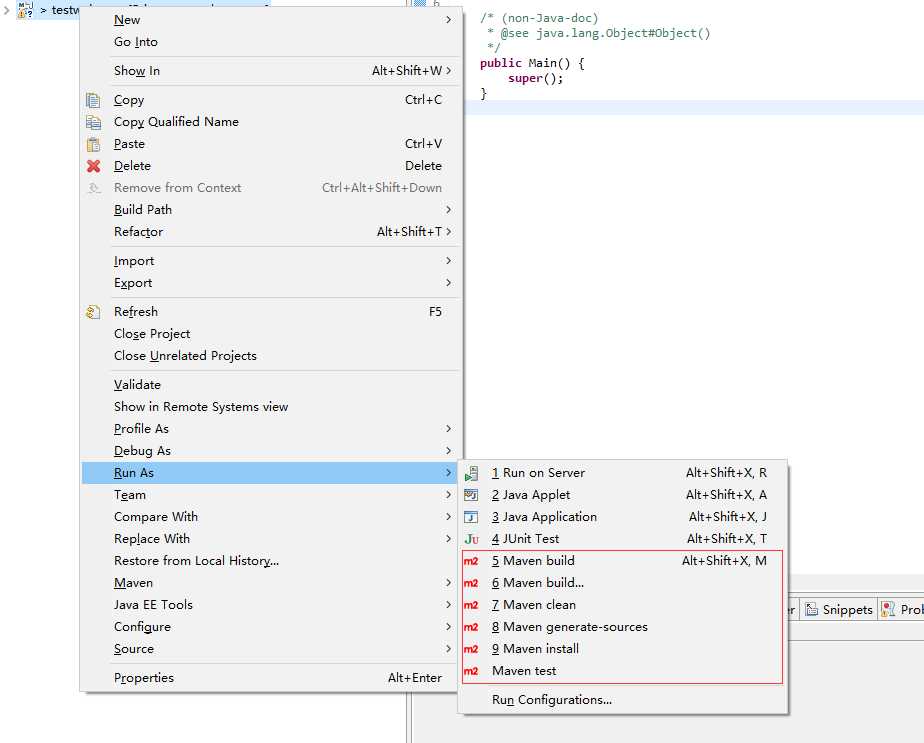924x743 pixels.
Task: Expand the Show In submenu arrow
Action: coord(448,71)
